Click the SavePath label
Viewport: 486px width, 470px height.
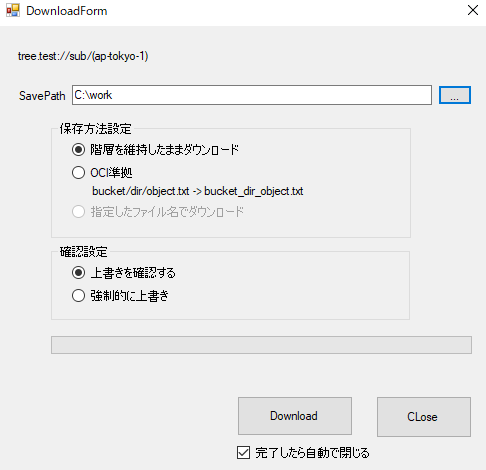click(x=42, y=96)
